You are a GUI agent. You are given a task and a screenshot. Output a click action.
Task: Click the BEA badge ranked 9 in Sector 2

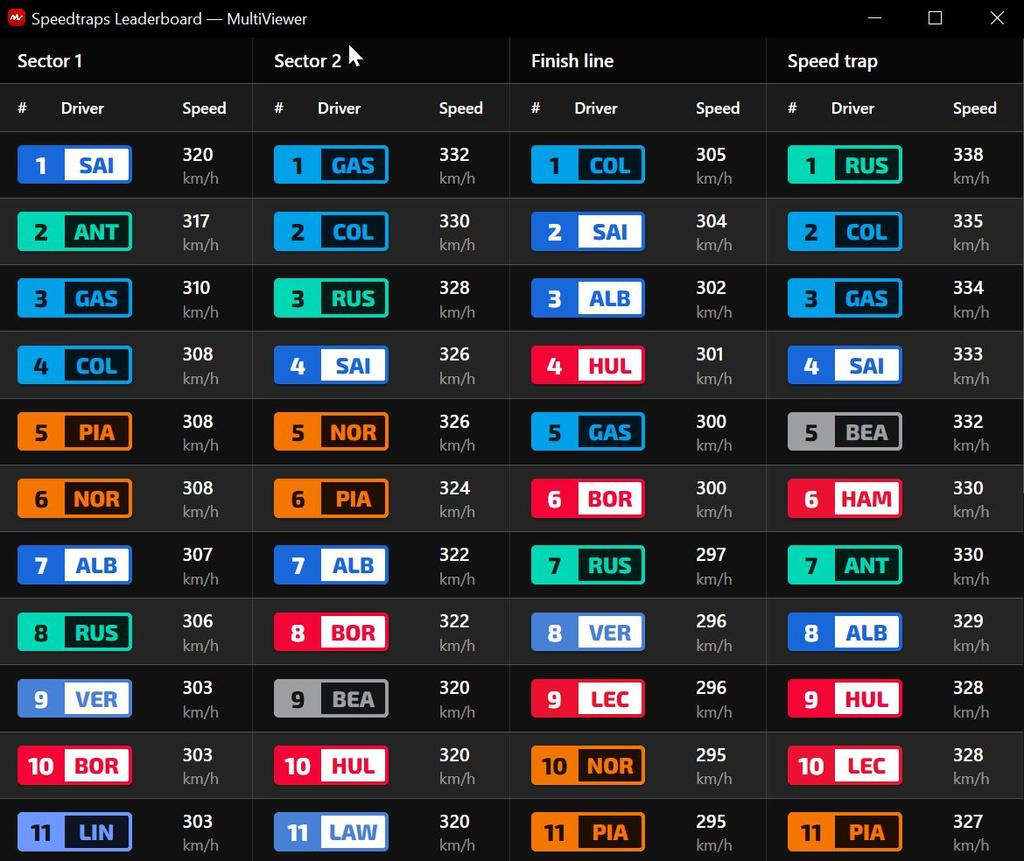(331, 698)
